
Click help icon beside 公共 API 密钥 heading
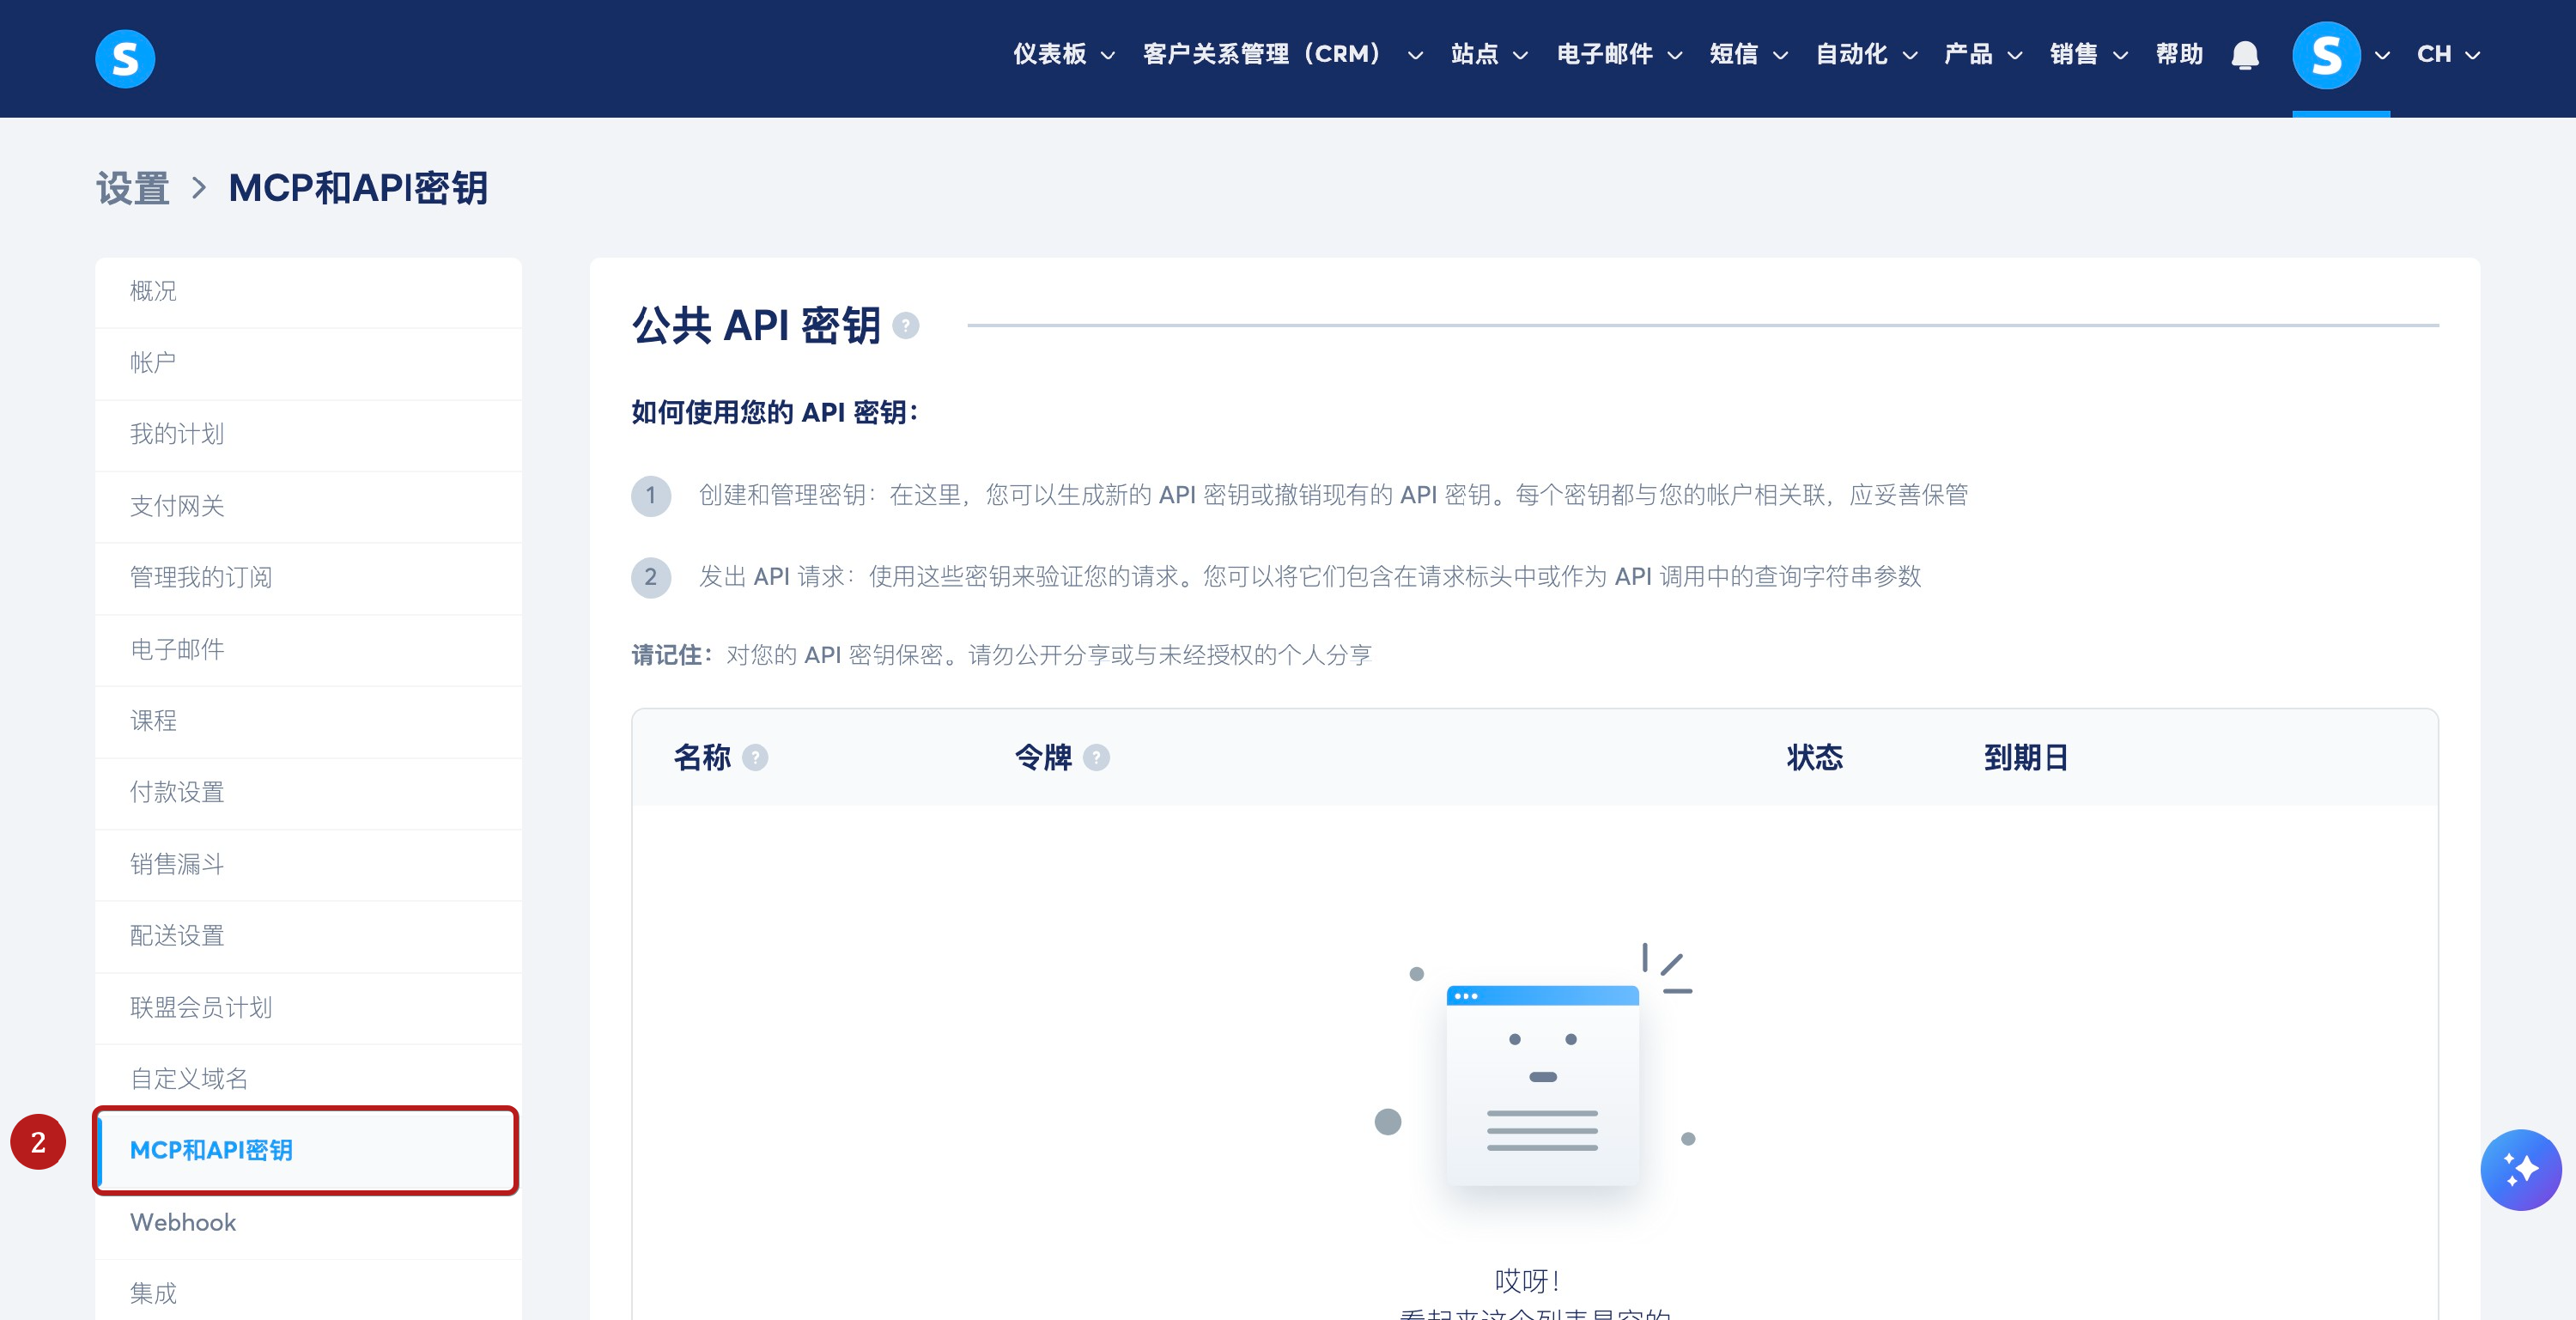[x=905, y=326]
